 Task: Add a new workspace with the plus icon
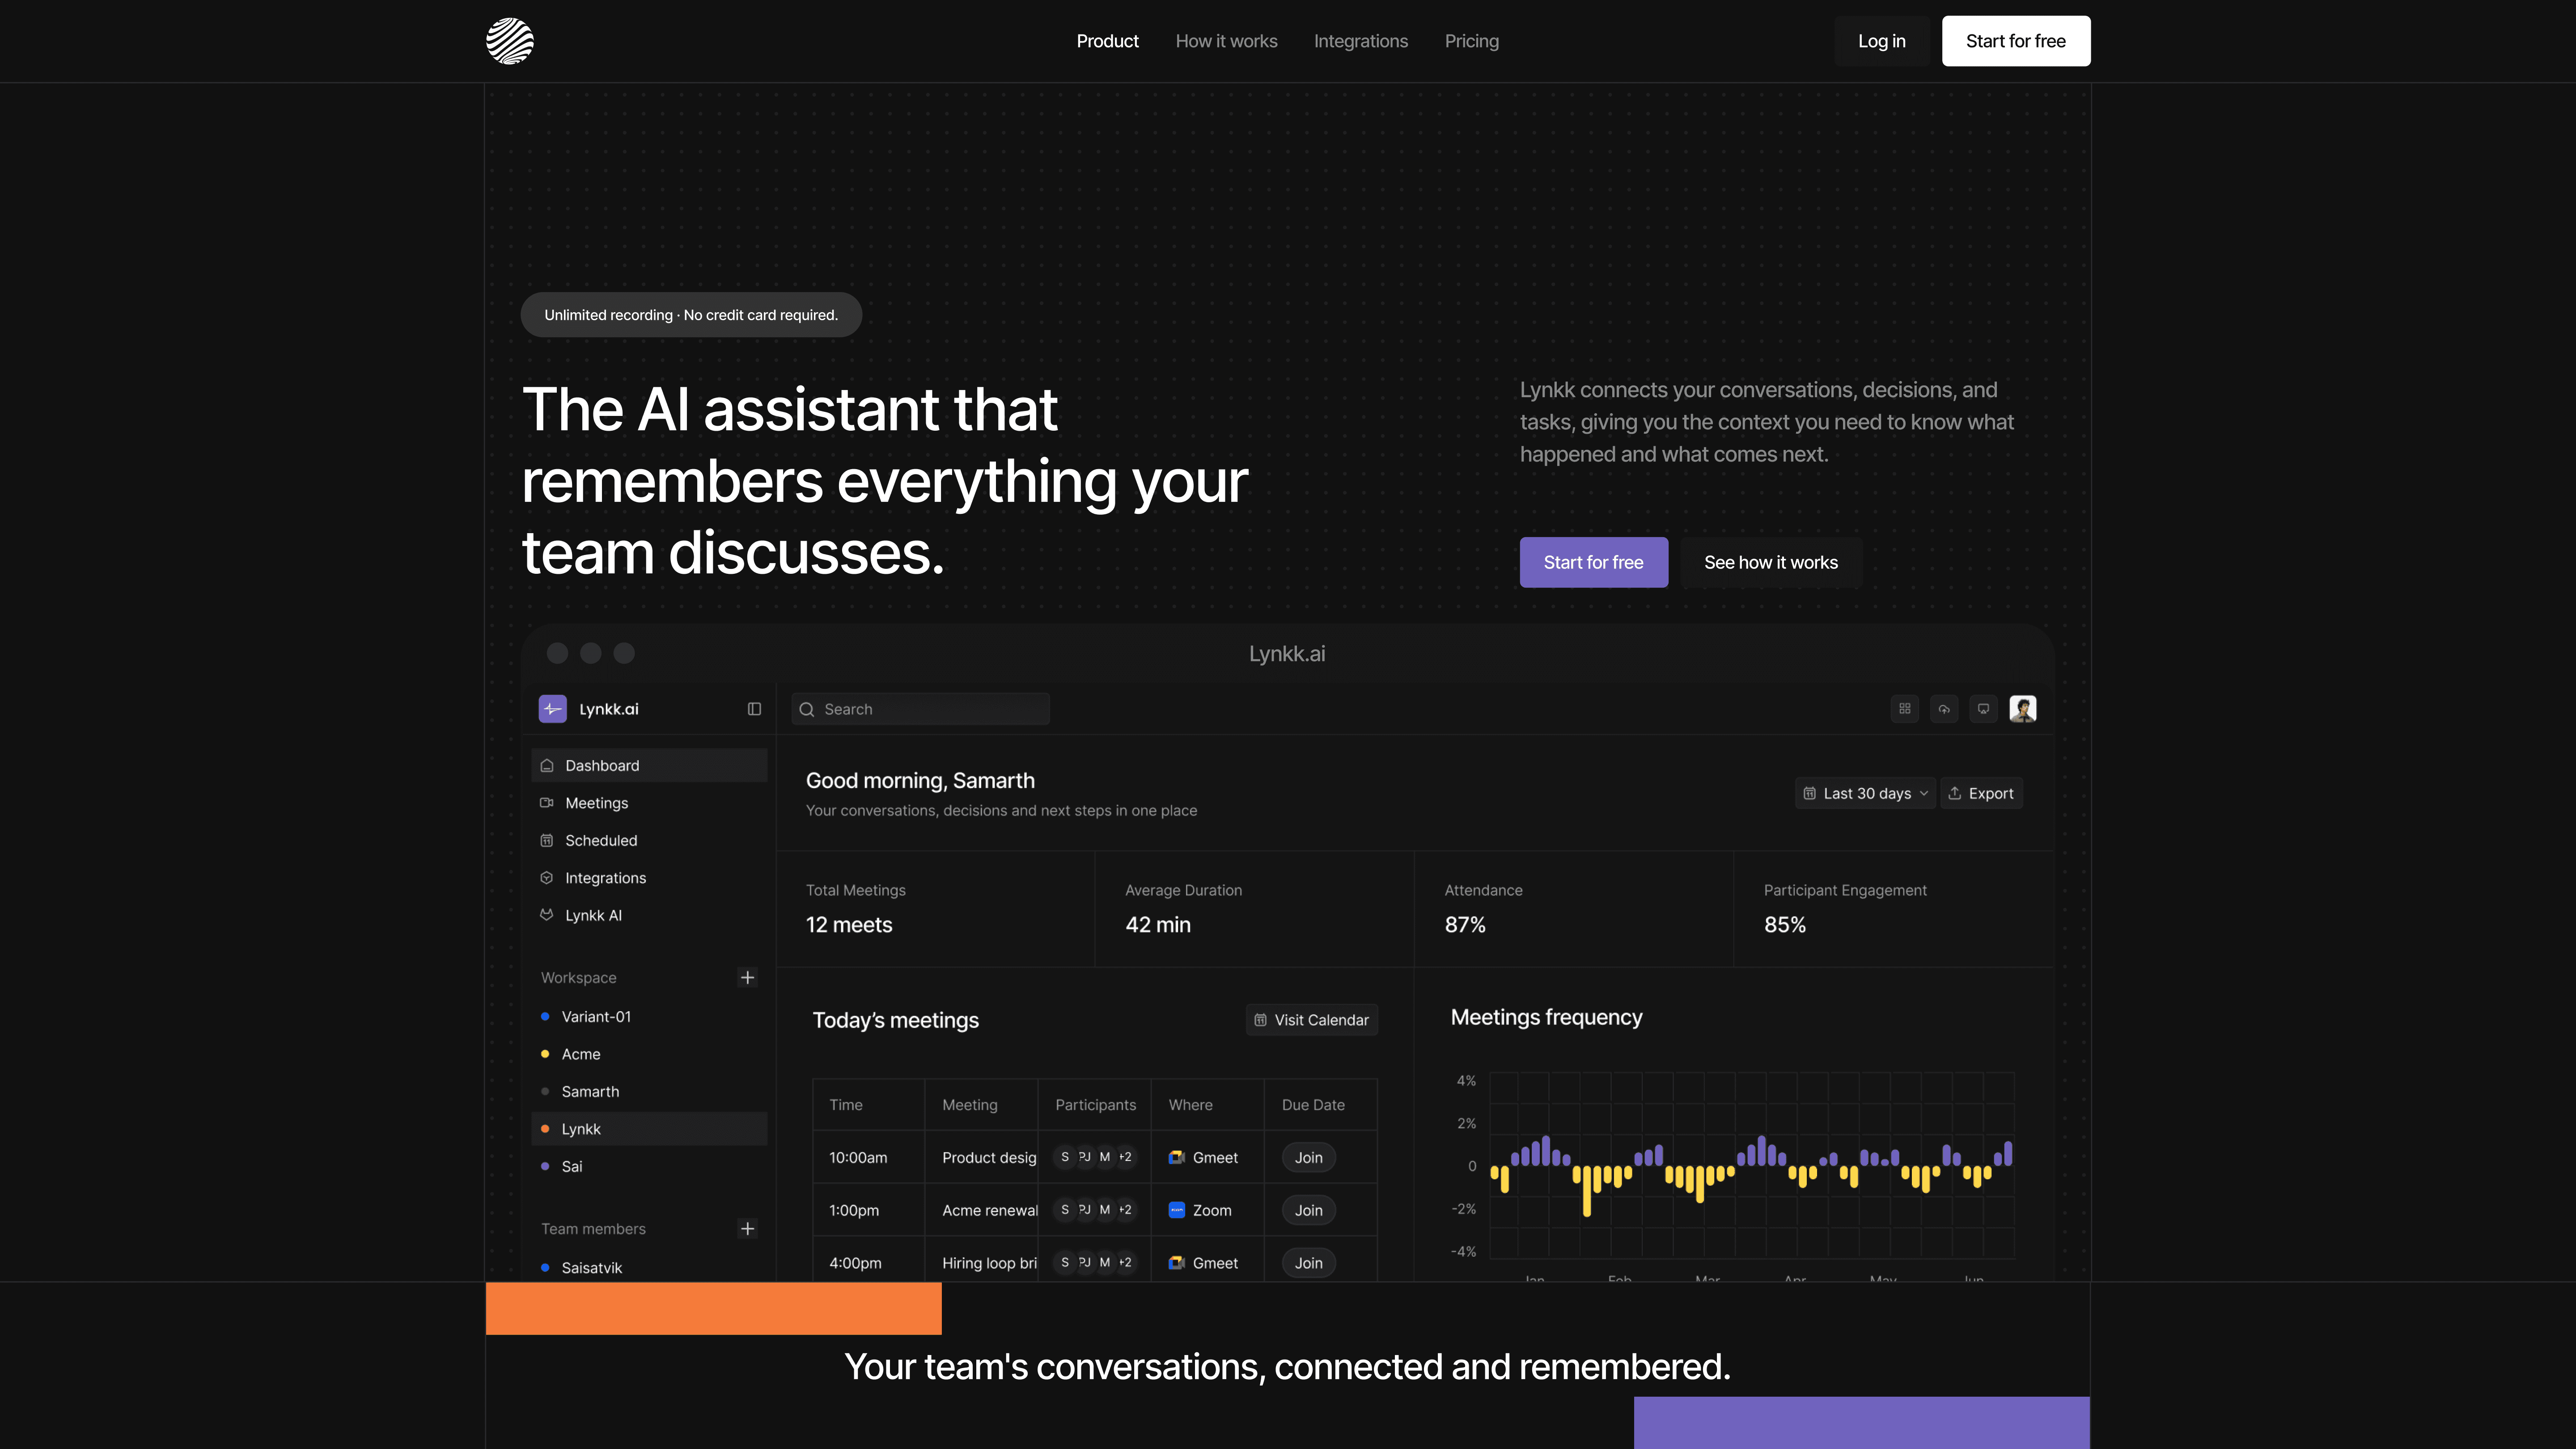point(747,977)
